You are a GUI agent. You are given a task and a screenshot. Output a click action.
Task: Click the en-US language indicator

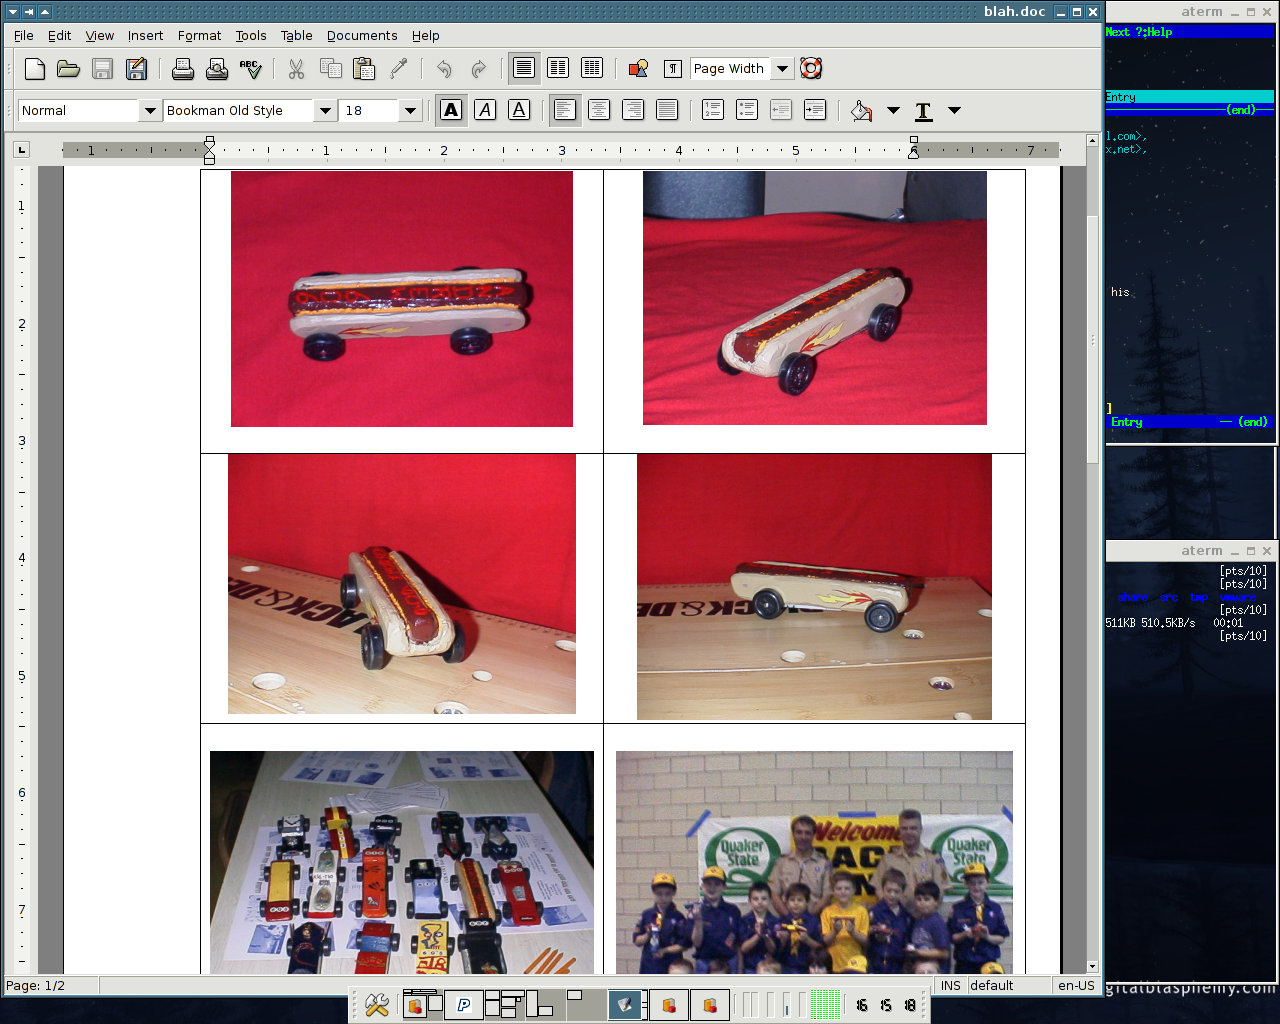tap(1076, 986)
